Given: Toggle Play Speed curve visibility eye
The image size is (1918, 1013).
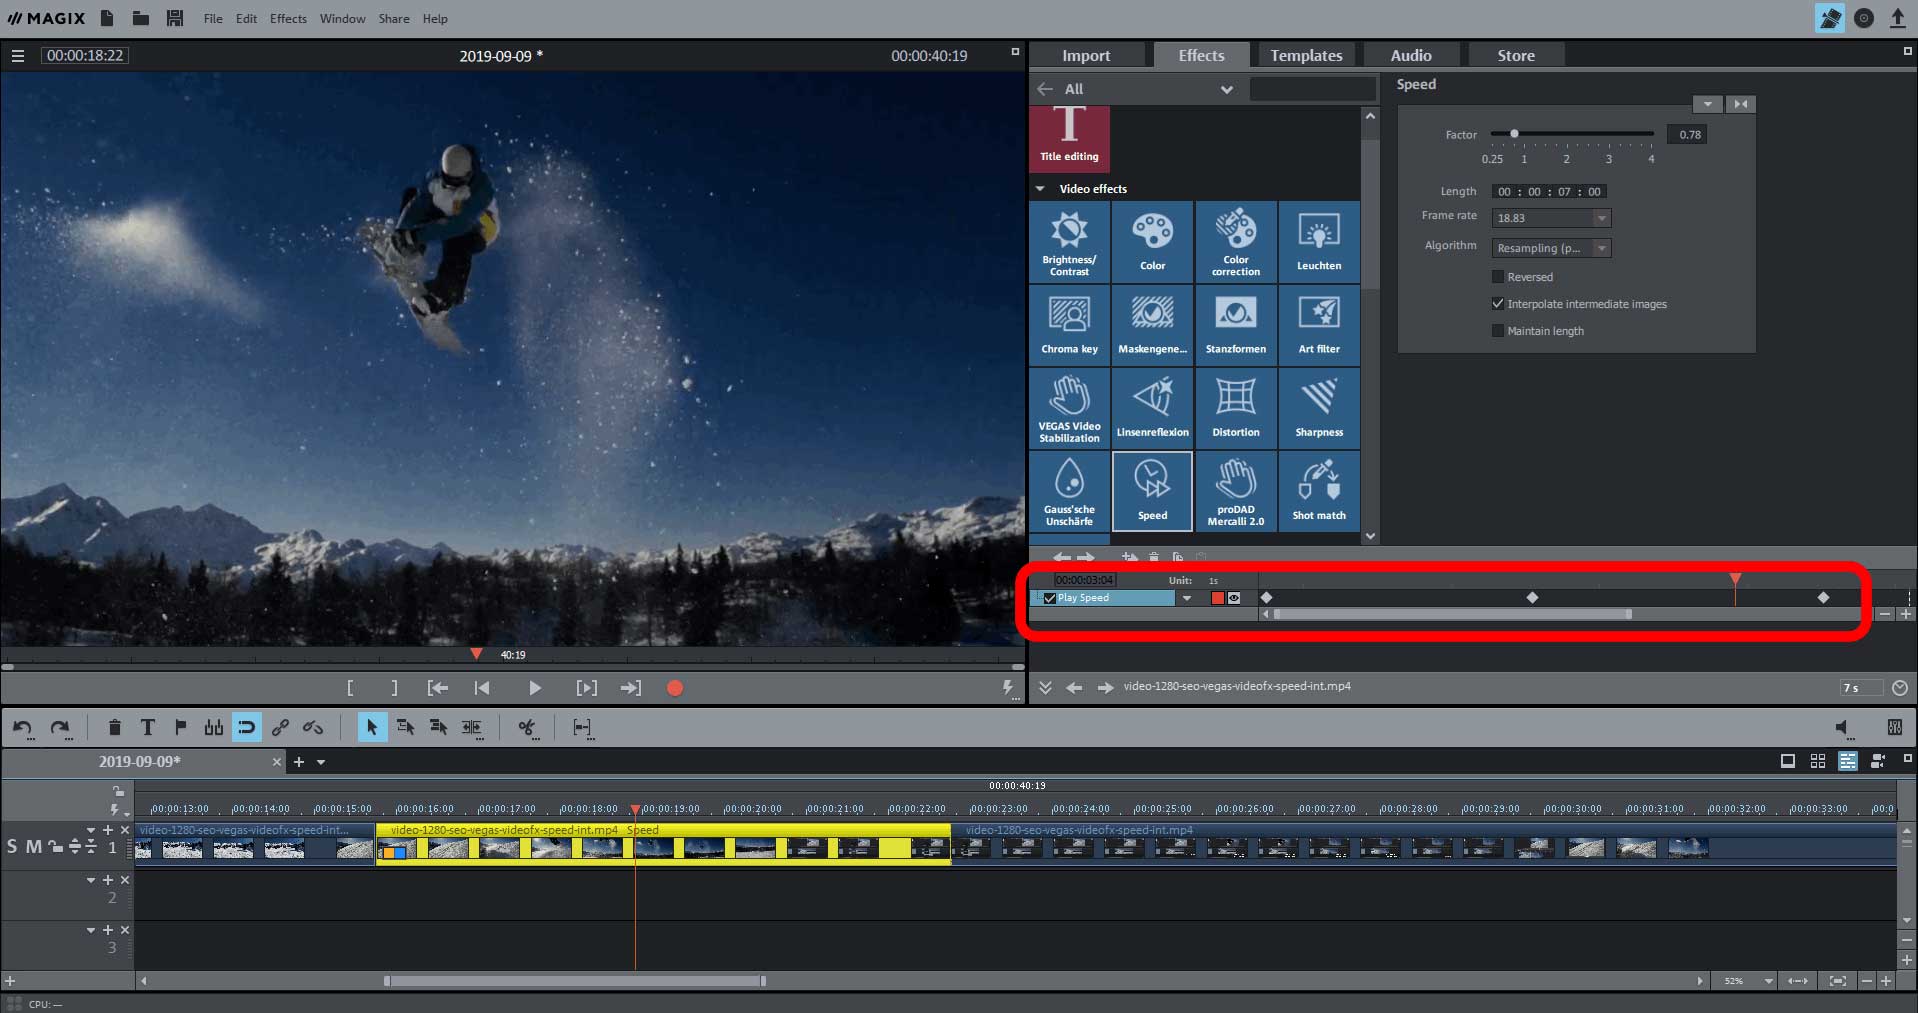Looking at the screenshot, I should coord(1234,598).
